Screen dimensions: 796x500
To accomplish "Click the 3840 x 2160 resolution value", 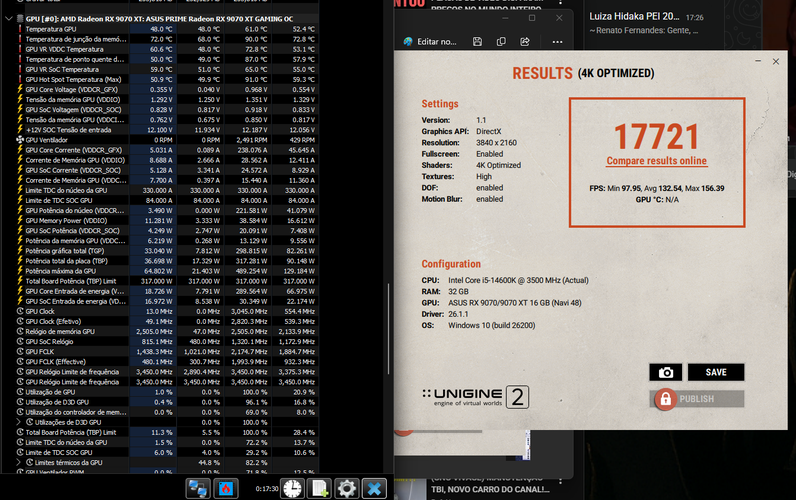I will [496, 143].
